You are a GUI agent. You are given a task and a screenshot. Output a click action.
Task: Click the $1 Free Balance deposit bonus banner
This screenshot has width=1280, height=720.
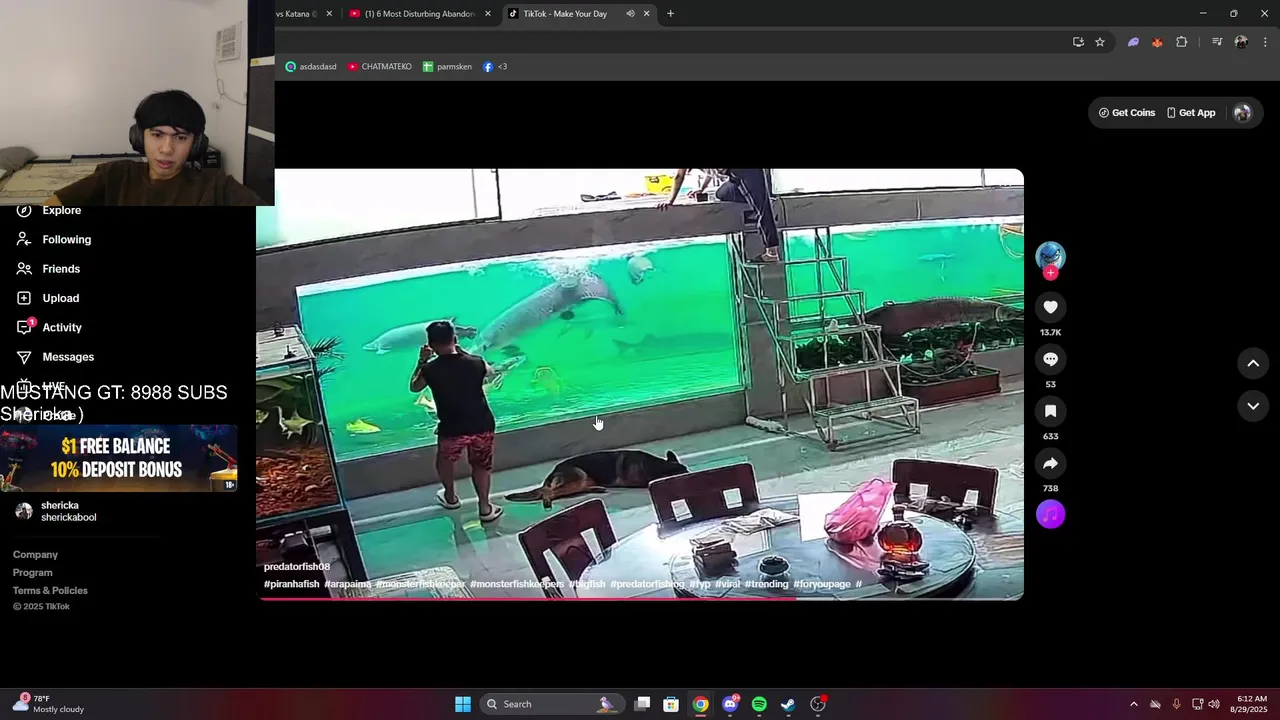[x=119, y=458]
